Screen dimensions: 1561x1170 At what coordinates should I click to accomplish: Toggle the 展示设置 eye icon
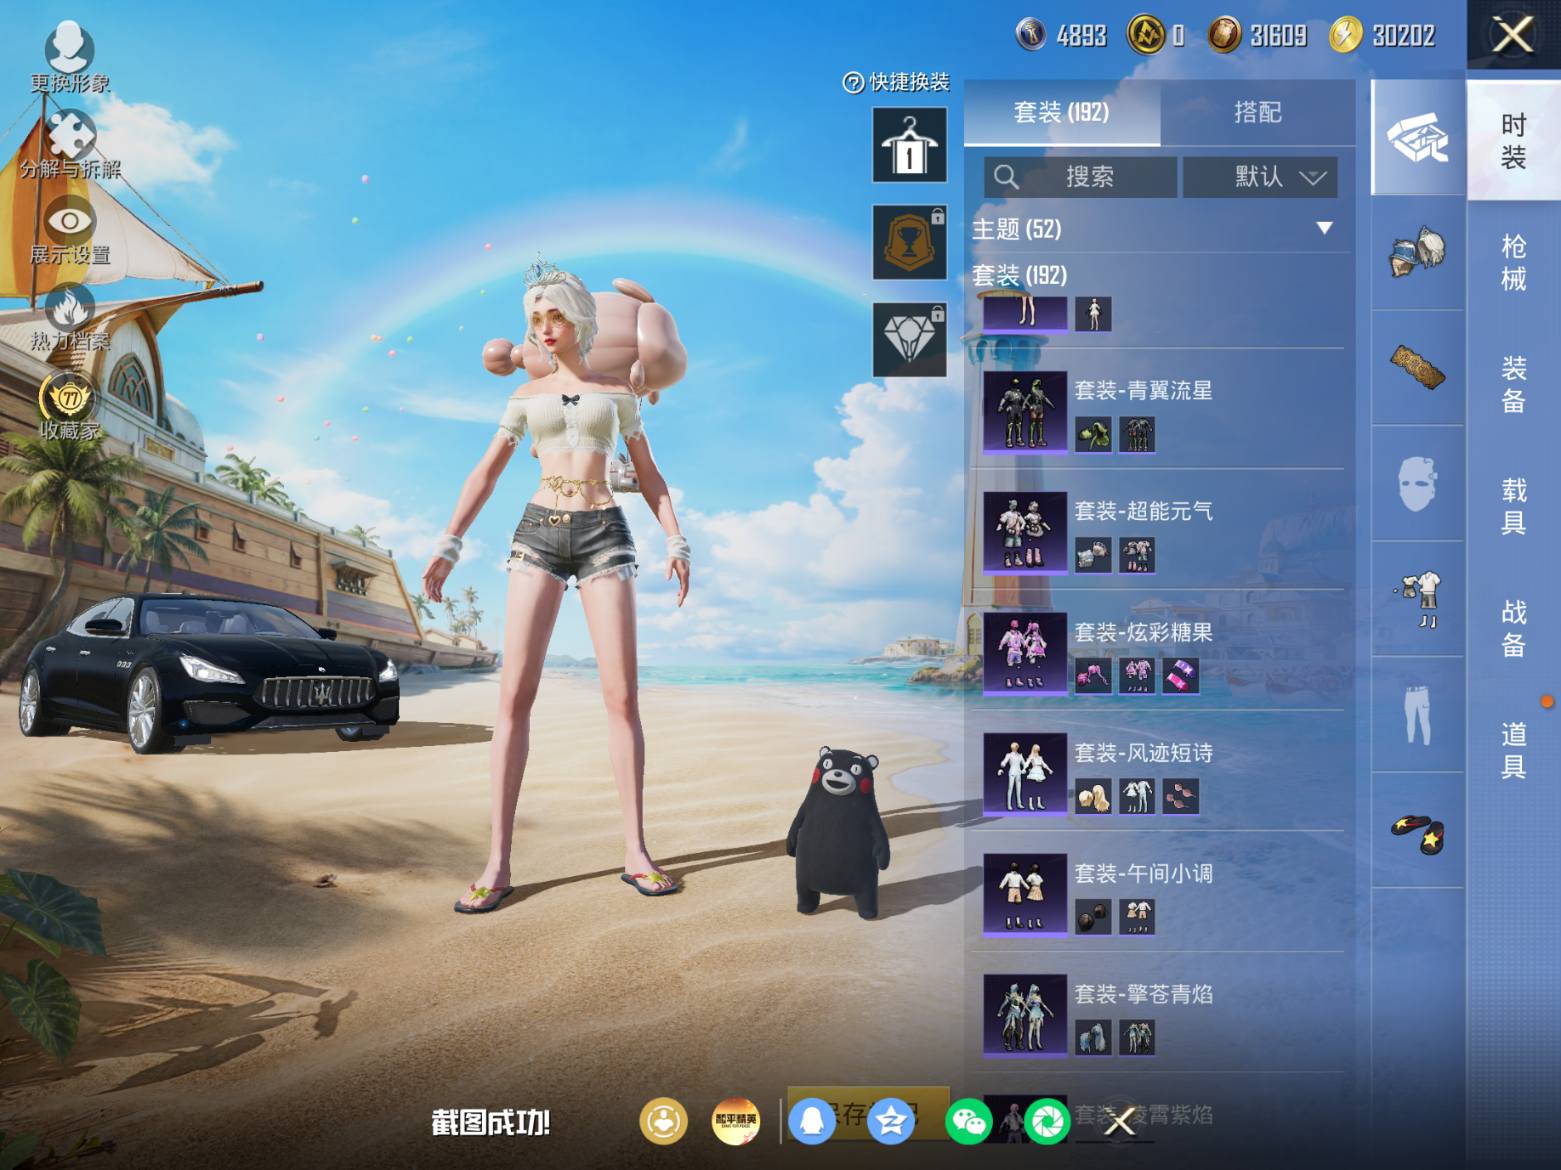[x=70, y=221]
